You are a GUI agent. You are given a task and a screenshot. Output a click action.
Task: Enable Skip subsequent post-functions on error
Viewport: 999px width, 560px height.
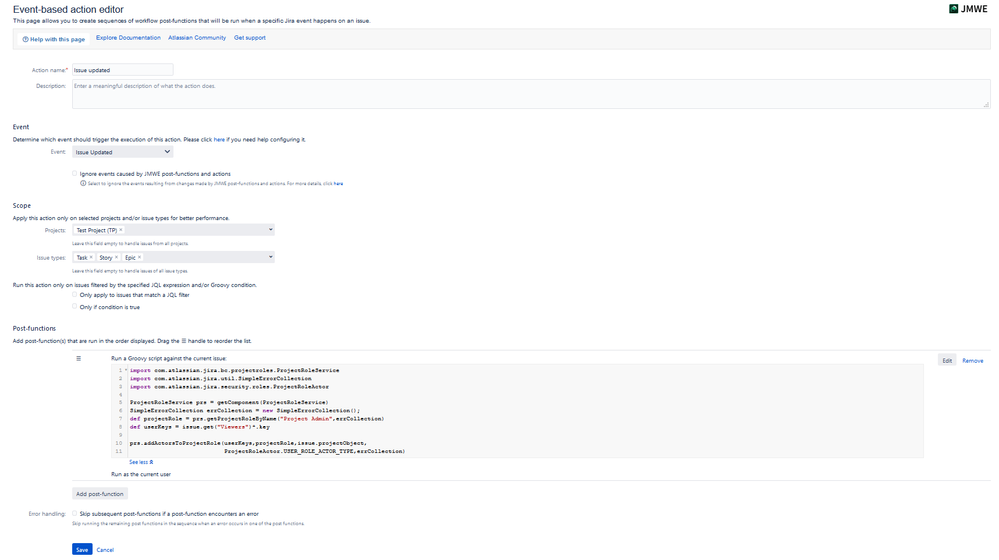tap(75, 513)
